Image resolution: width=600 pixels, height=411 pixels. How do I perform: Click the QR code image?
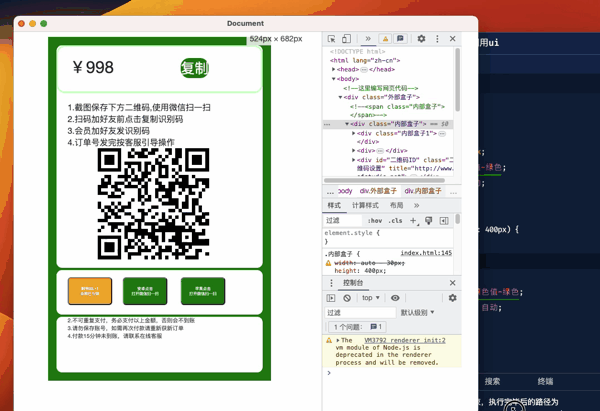[153, 204]
